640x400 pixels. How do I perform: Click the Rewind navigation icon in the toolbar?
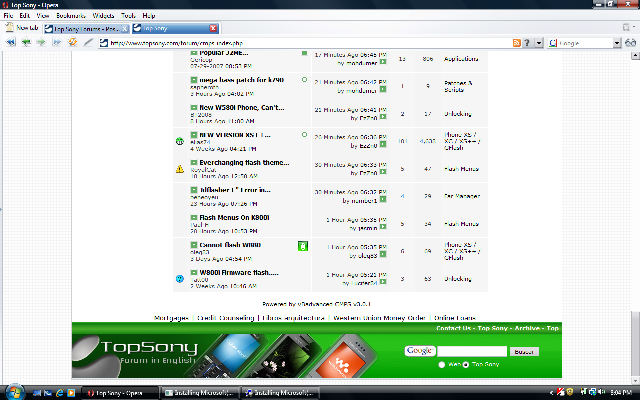tap(10, 42)
